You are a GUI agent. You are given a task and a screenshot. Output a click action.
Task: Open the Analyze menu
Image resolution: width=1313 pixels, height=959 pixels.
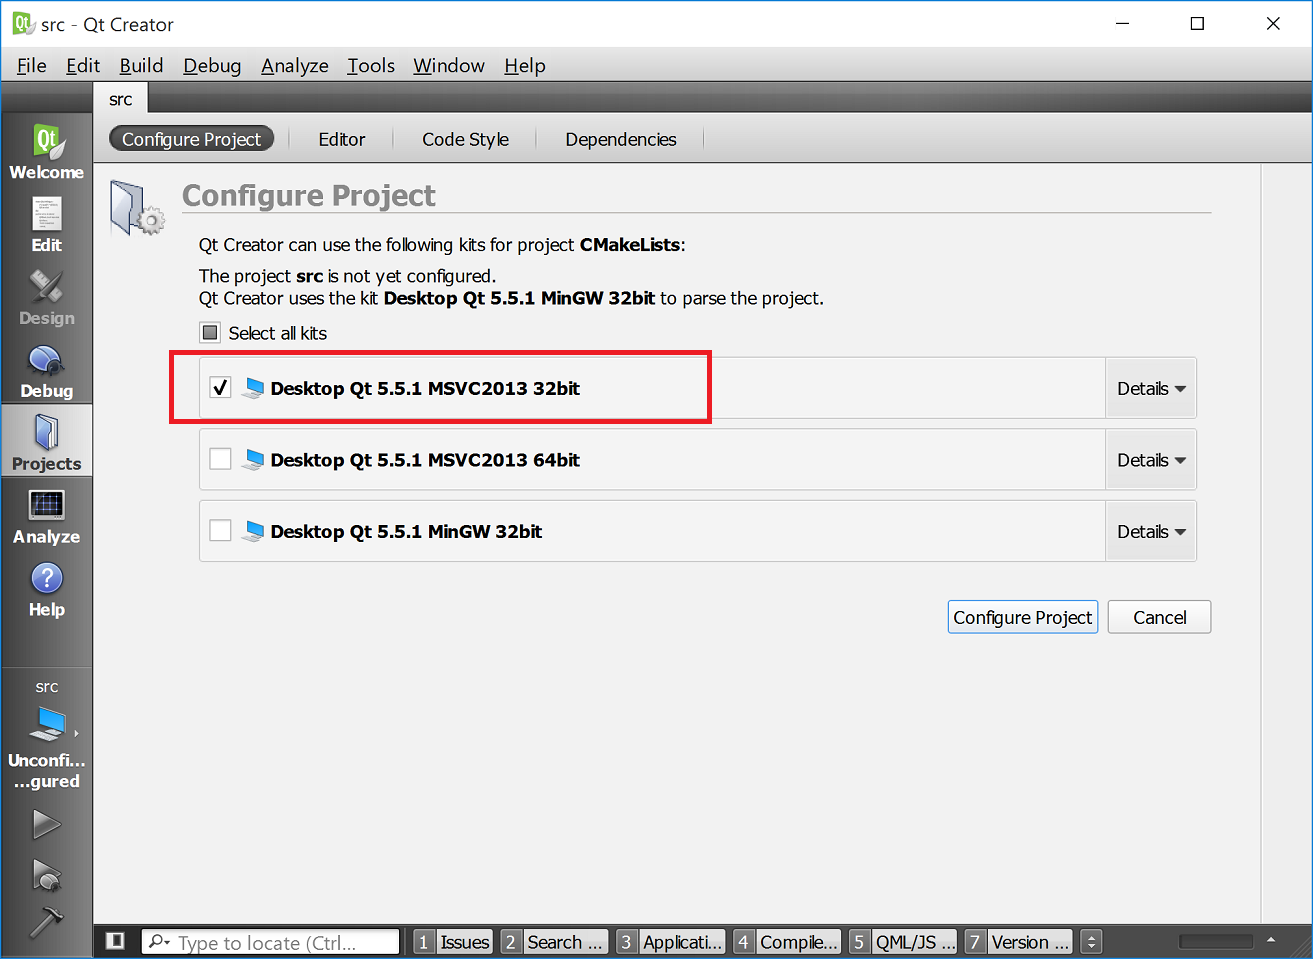295,65
